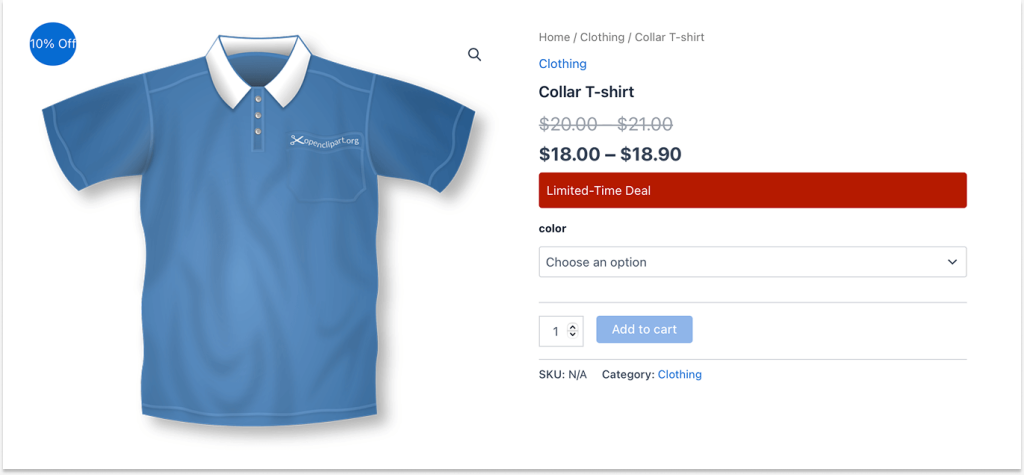The width and height of the screenshot is (1024, 475).
Task: Open Clothing in the breadcrumb trail
Action: pos(602,37)
